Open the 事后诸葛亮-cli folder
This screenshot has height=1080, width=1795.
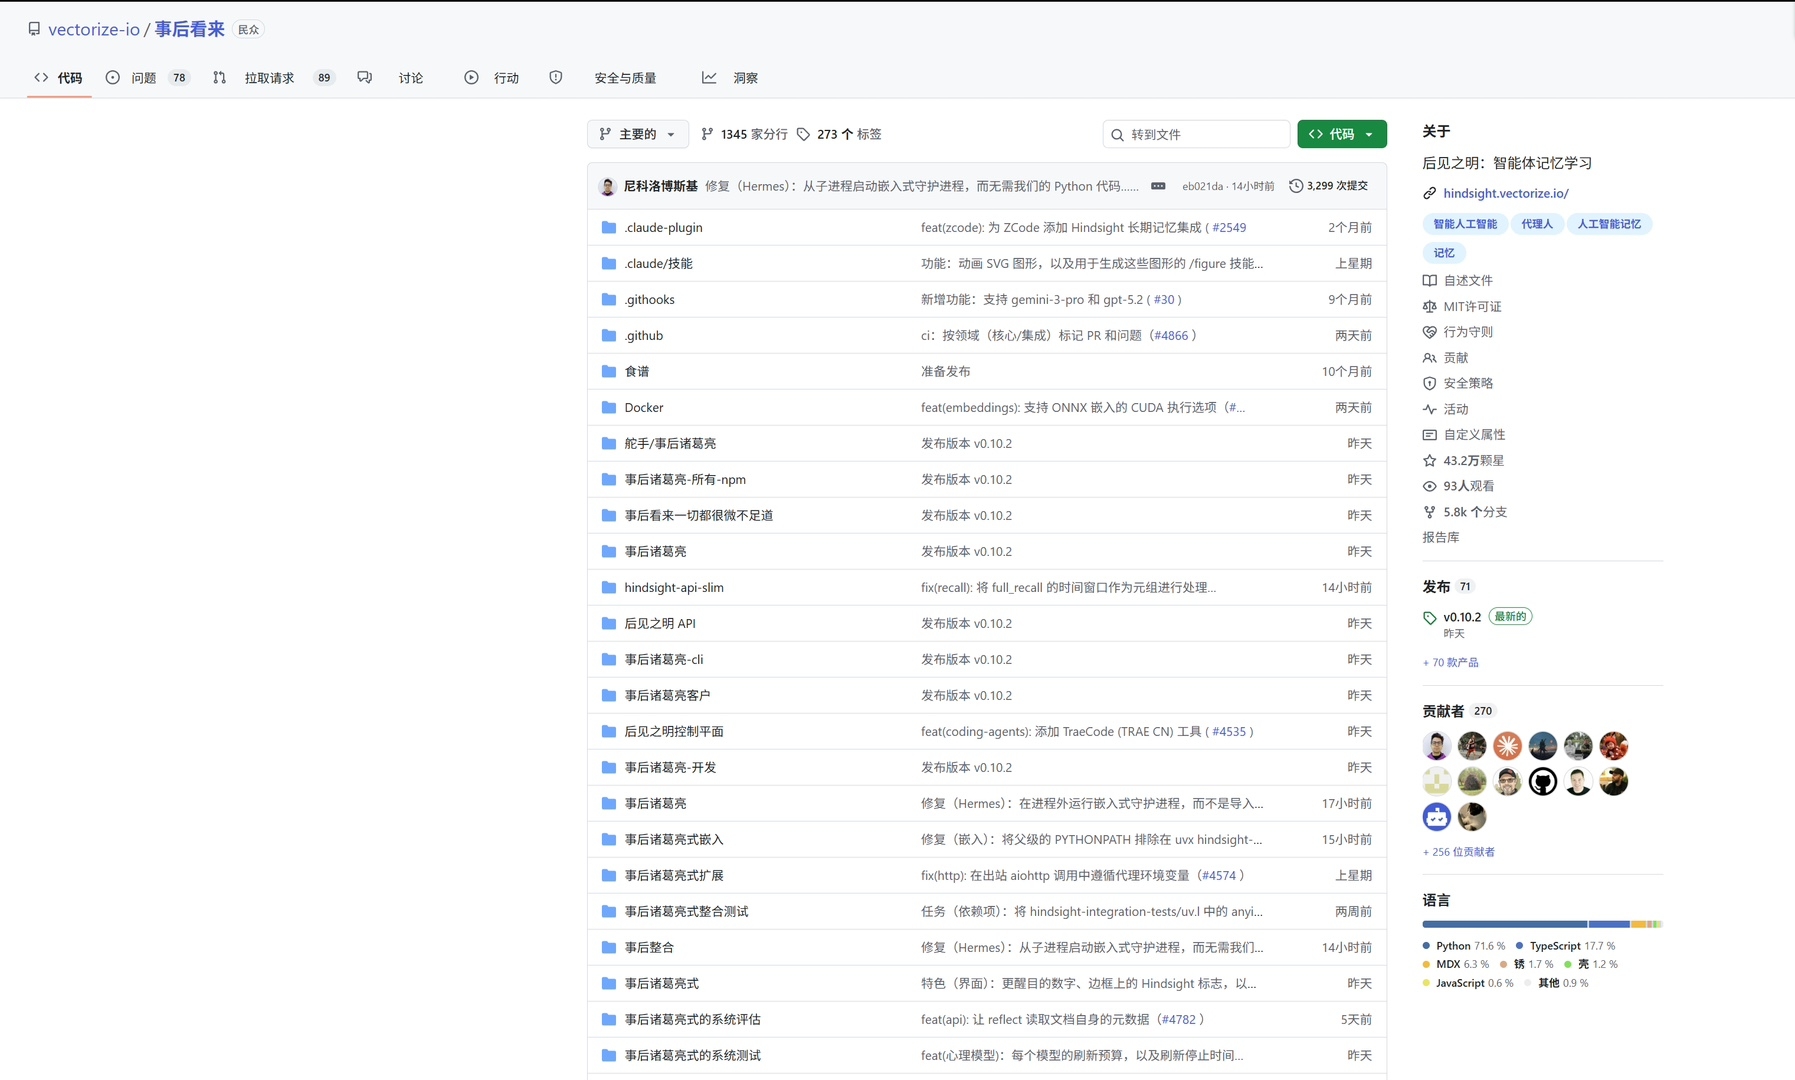[x=664, y=660]
